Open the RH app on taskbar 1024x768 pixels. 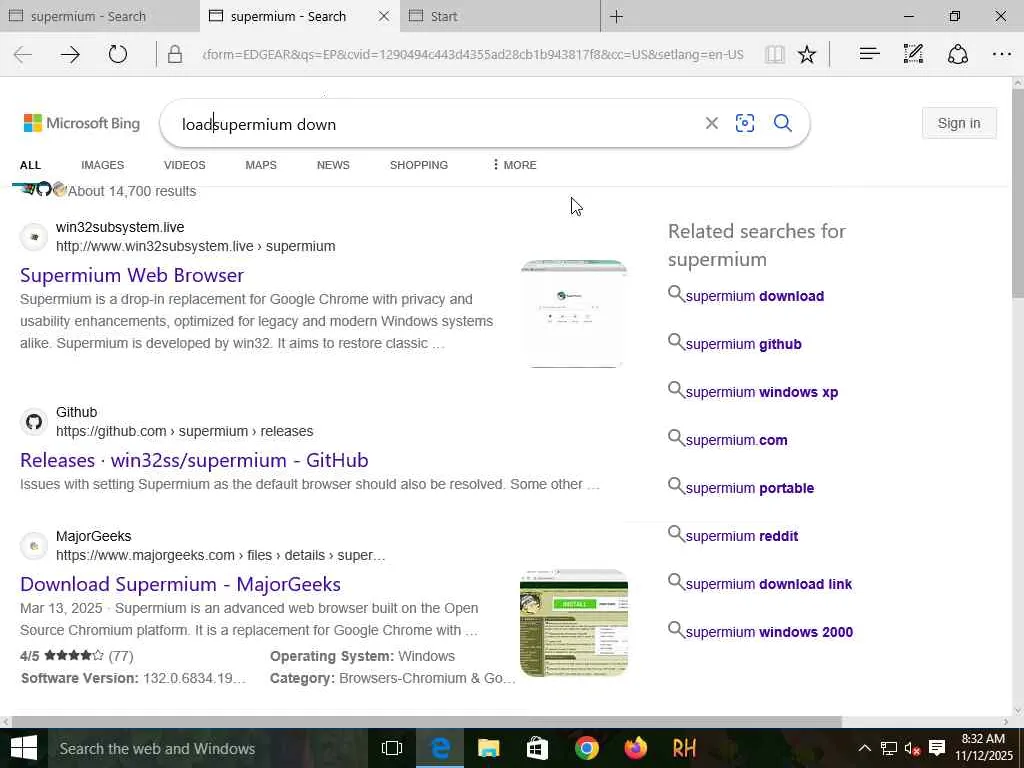tap(684, 748)
